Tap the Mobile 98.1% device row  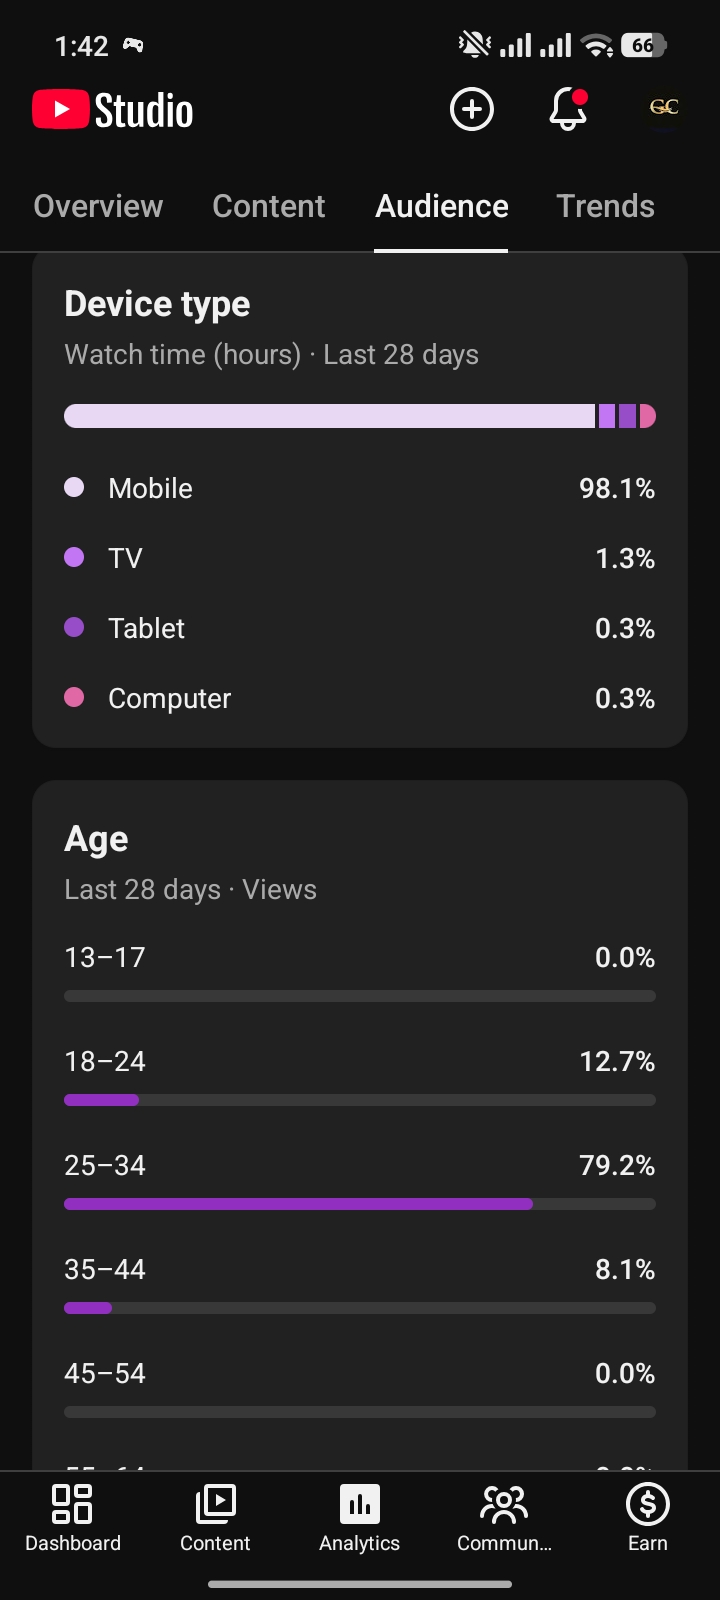(360, 488)
